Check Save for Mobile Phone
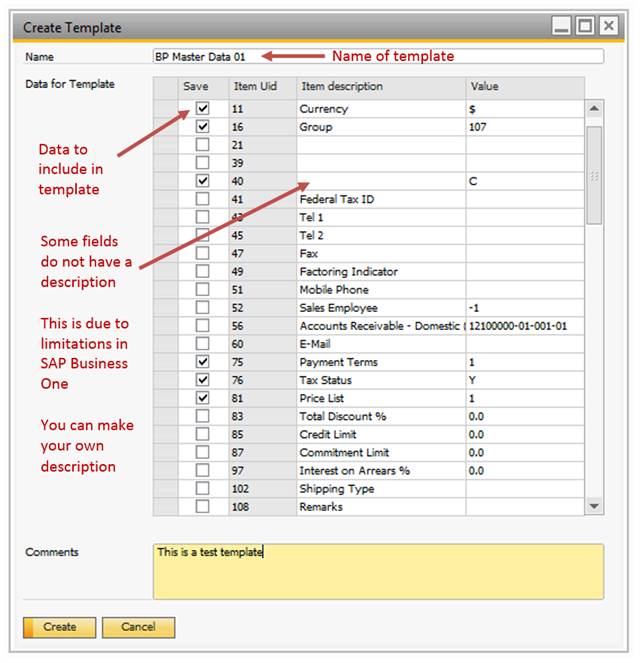The height and width of the screenshot is (663, 642). (203, 290)
